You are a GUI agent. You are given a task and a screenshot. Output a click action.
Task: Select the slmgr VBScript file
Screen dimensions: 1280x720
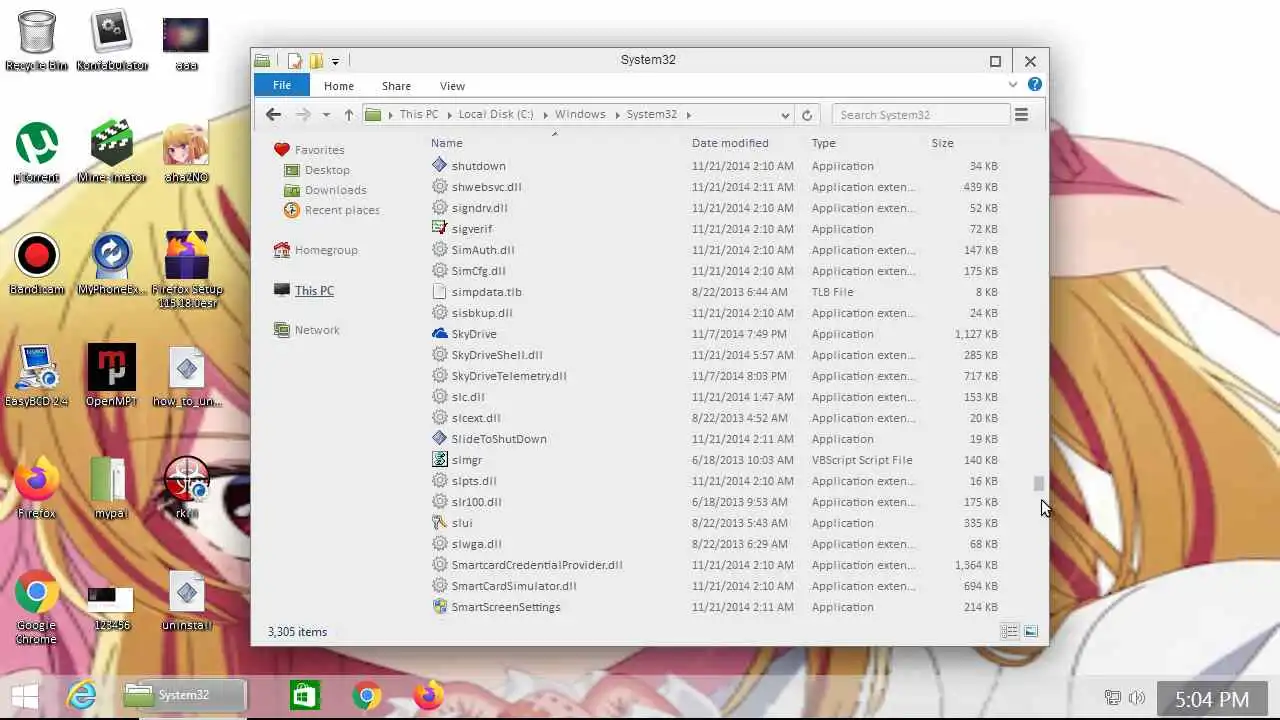(715, 460)
